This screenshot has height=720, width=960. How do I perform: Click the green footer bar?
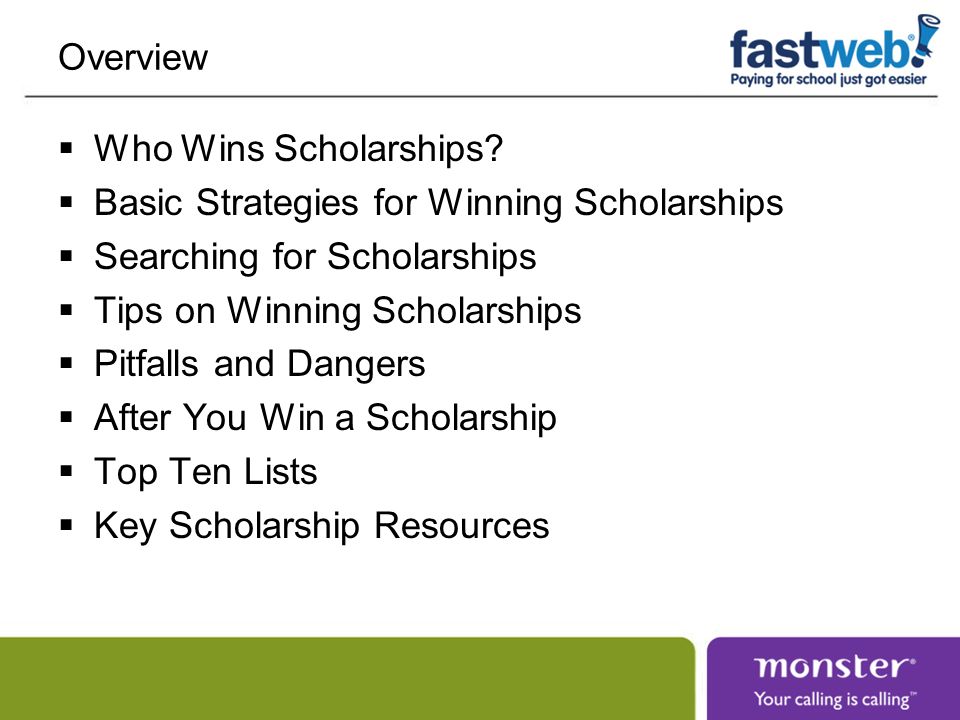pos(347,678)
